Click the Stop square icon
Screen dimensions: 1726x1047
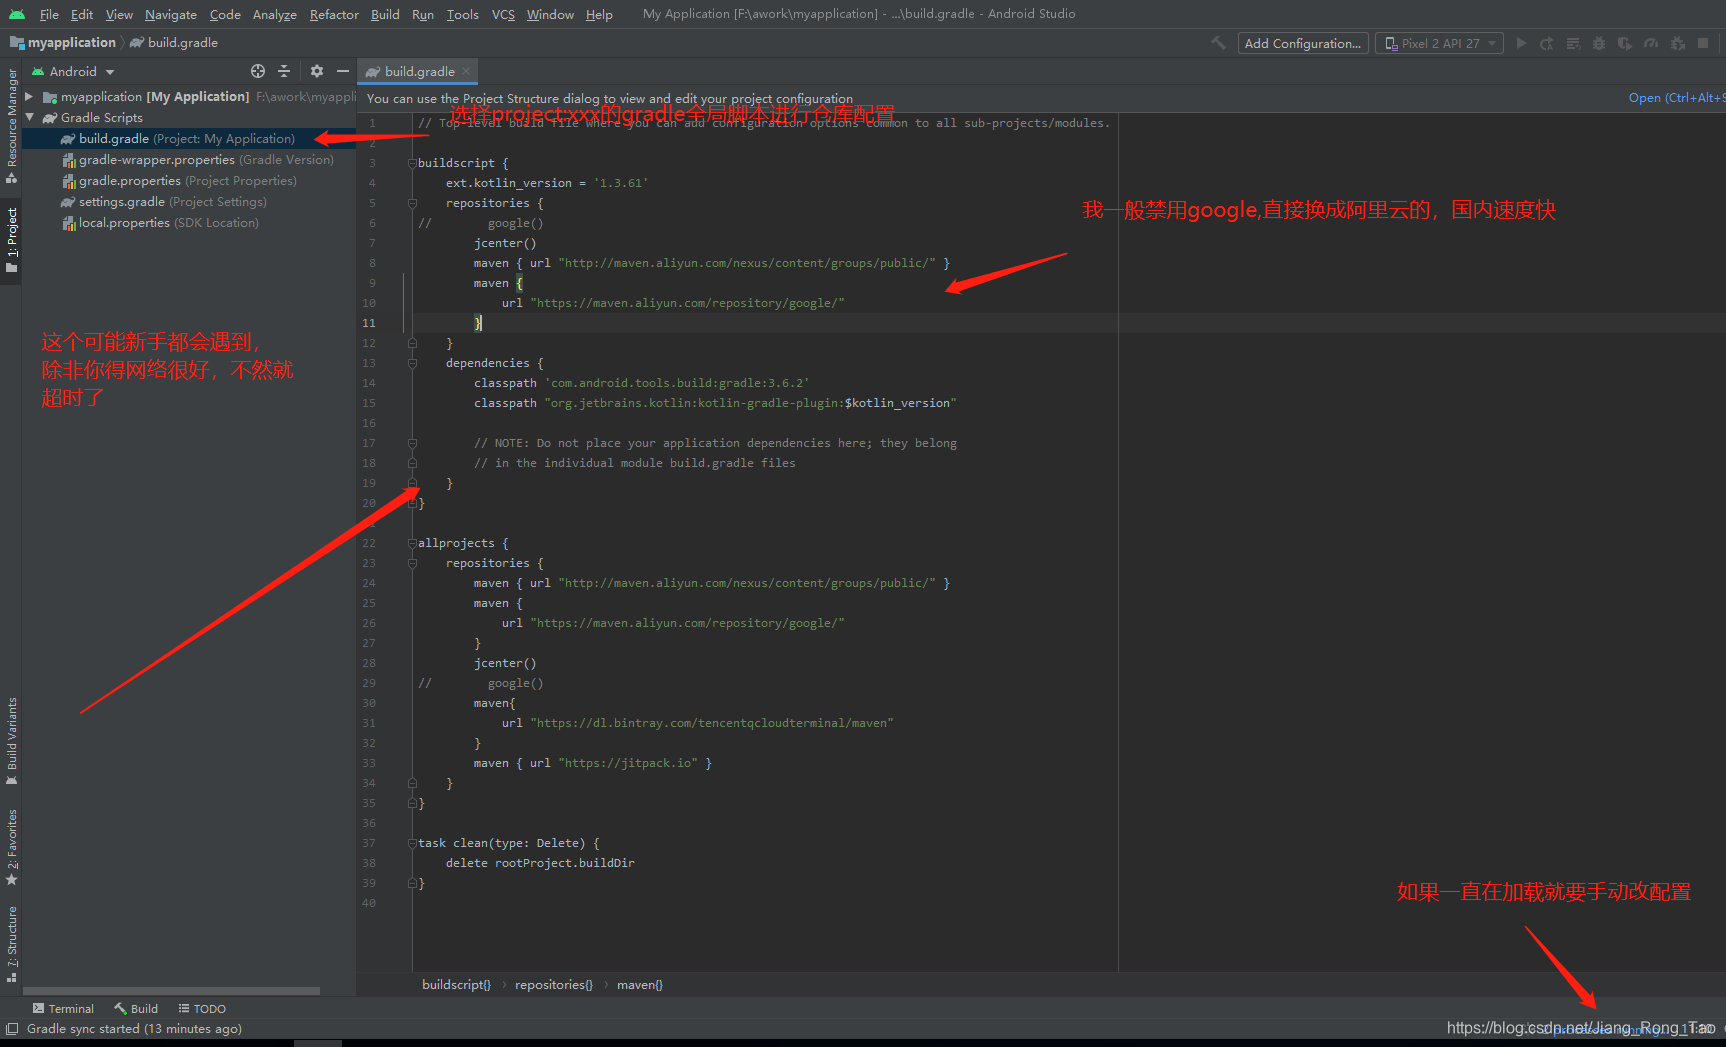click(1703, 43)
